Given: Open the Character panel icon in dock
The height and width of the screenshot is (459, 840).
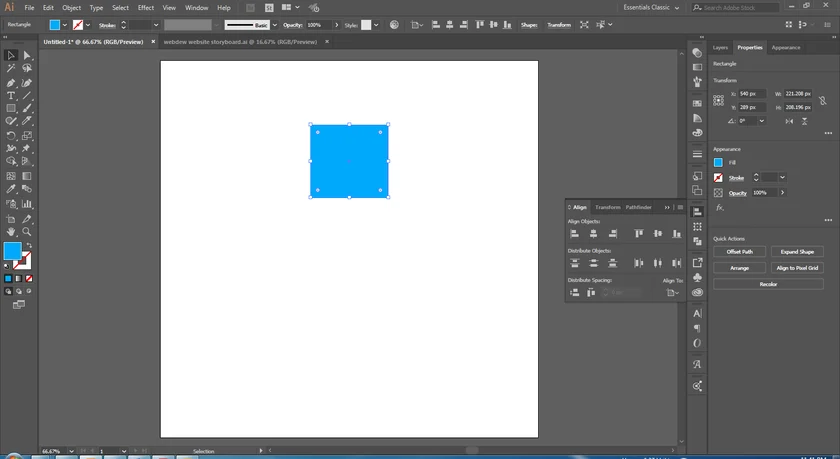Looking at the screenshot, I should [697, 313].
